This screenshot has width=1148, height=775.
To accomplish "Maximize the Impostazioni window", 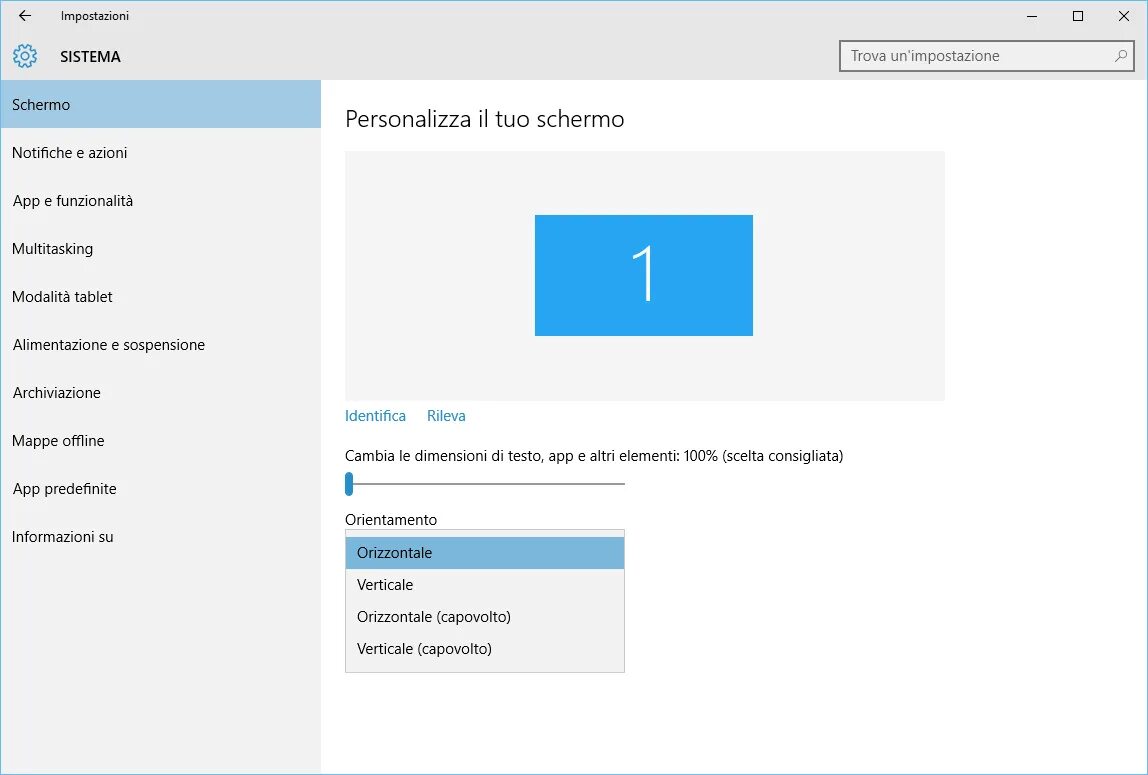I will pyautogui.click(x=1078, y=16).
